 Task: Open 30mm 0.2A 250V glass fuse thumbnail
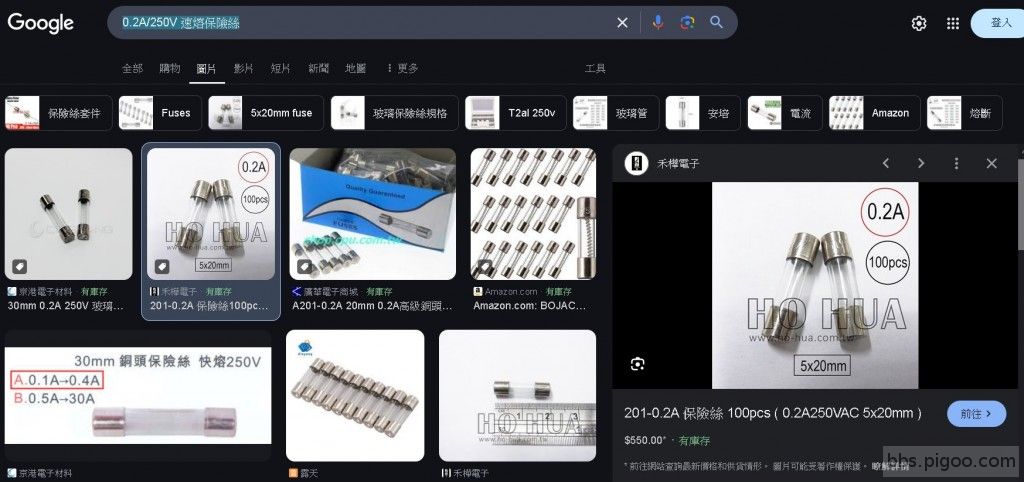pos(68,214)
